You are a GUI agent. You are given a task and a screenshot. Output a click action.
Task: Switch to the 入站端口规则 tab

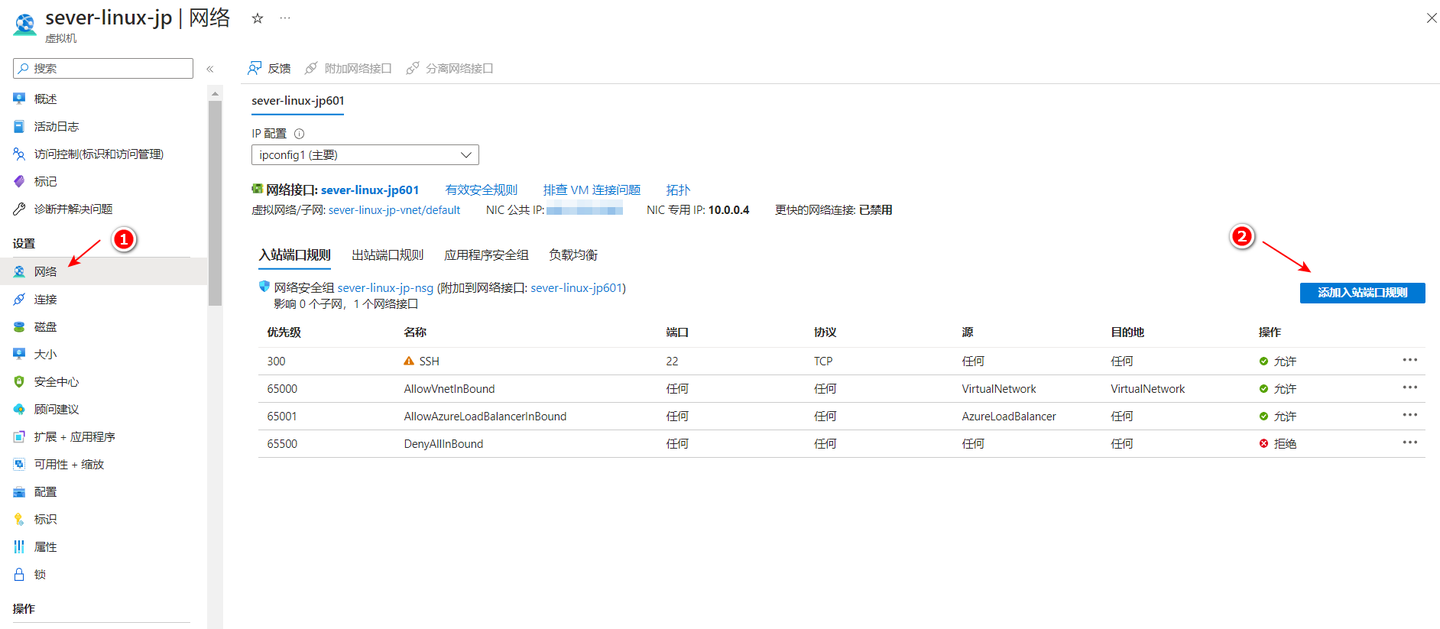(295, 255)
